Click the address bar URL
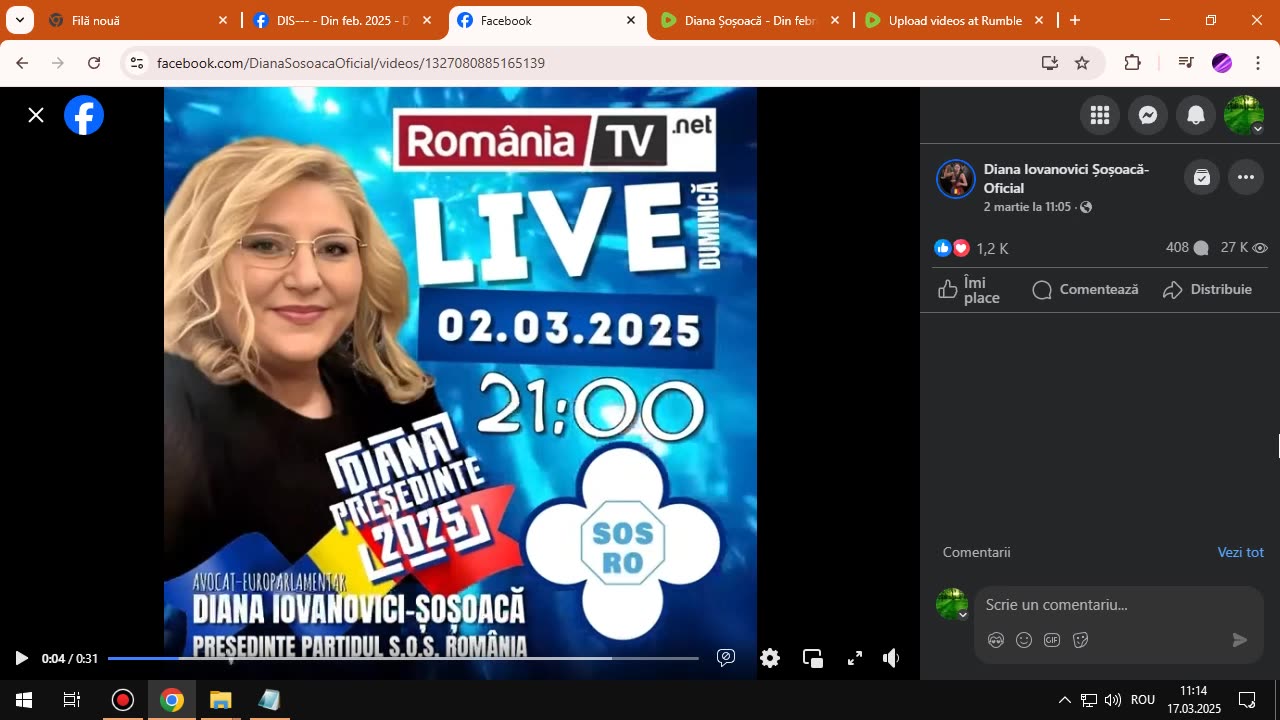 351,63
